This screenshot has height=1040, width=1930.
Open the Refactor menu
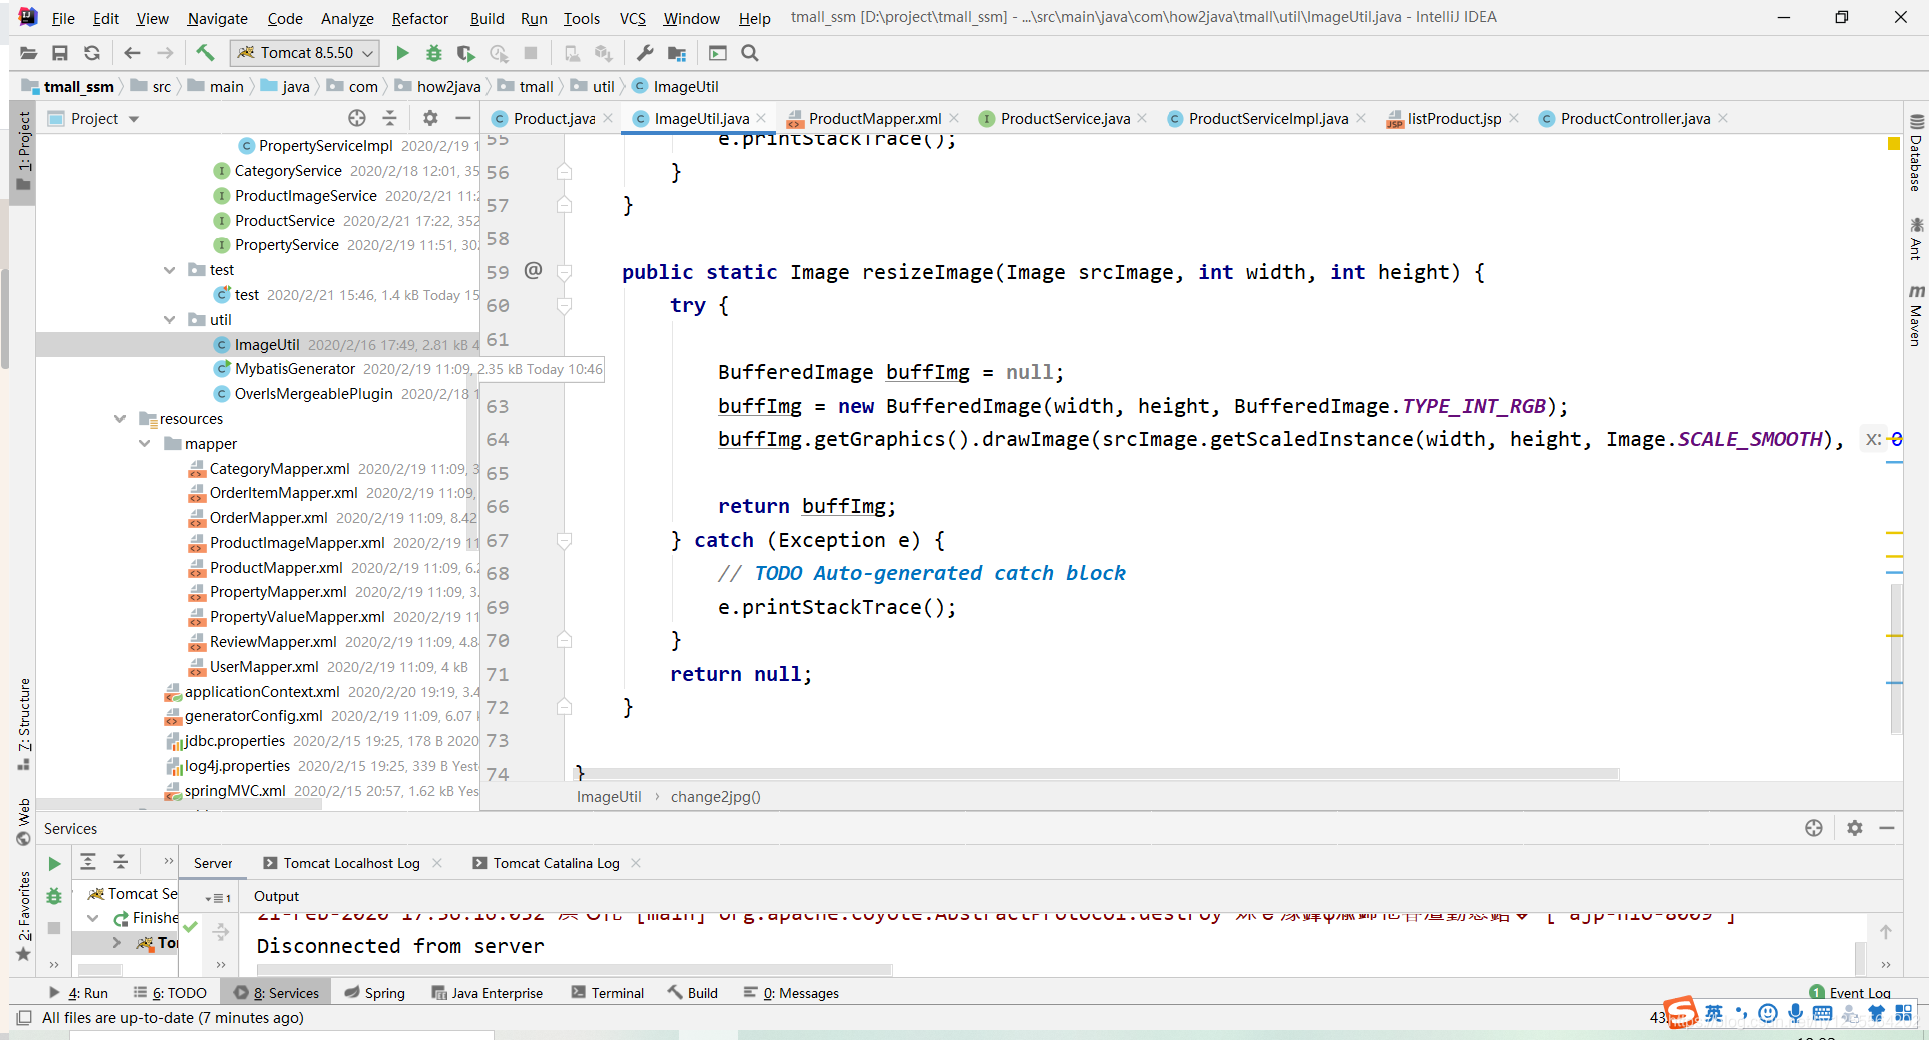point(419,18)
